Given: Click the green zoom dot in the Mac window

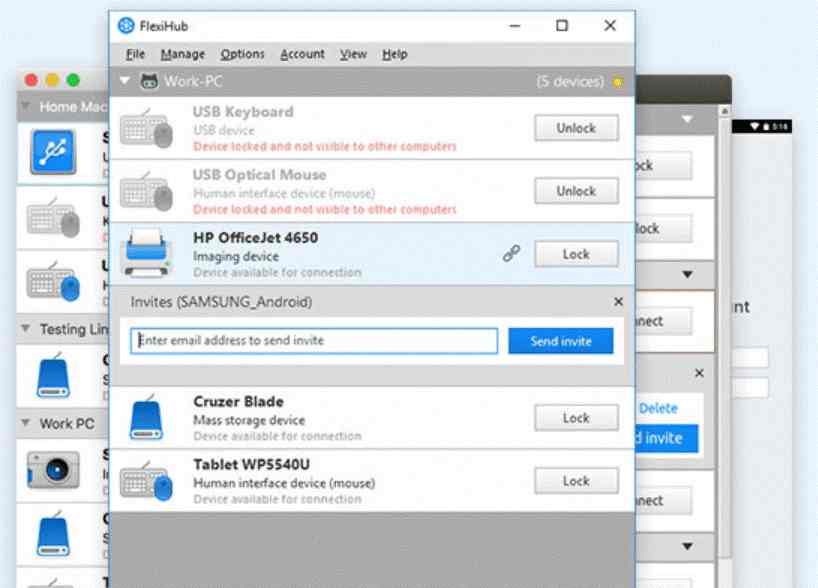Looking at the screenshot, I should tap(73, 80).
